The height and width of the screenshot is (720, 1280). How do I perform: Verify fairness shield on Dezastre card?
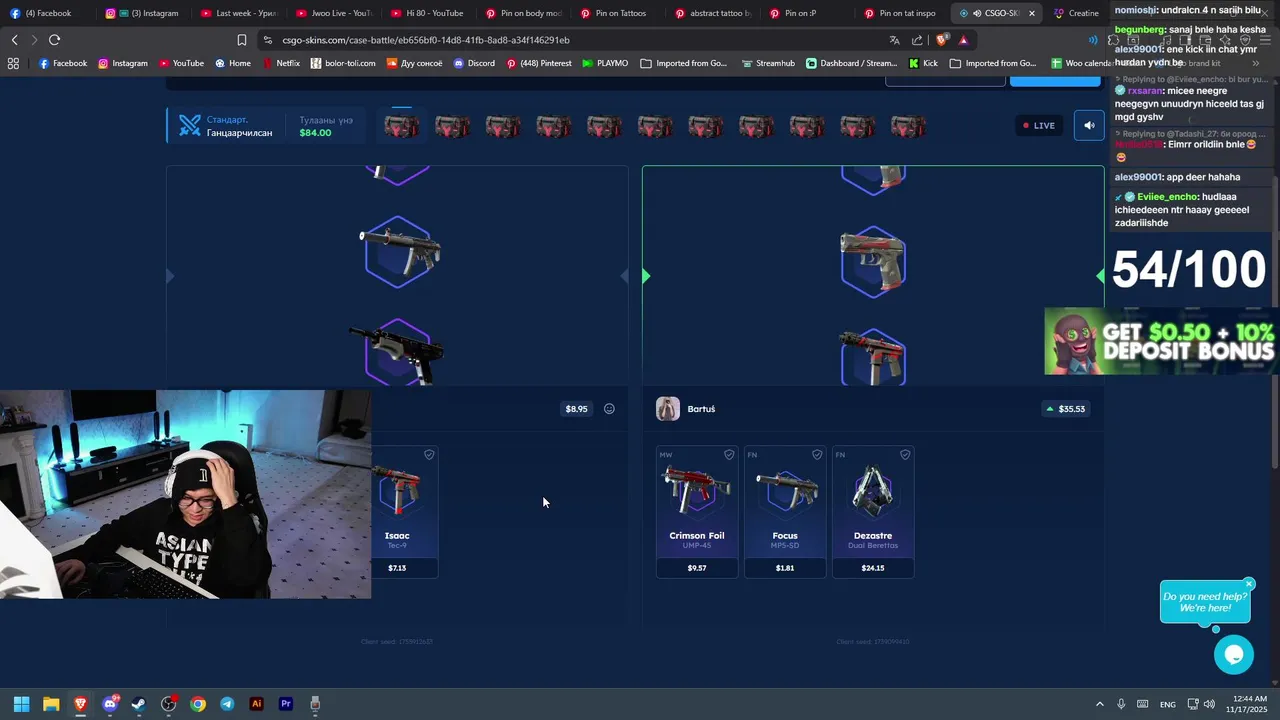coord(905,455)
